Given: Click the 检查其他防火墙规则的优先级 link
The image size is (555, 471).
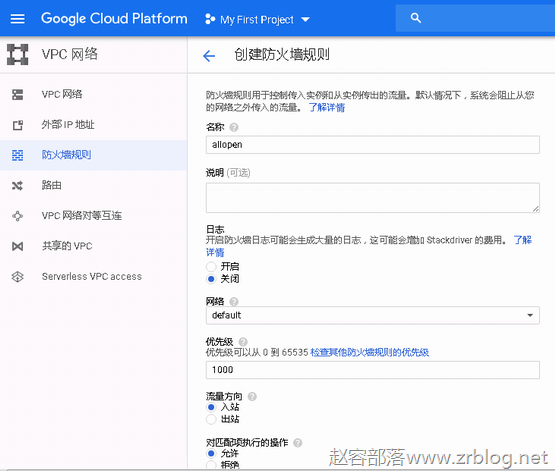Looking at the screenshot, I should point(370,352).
